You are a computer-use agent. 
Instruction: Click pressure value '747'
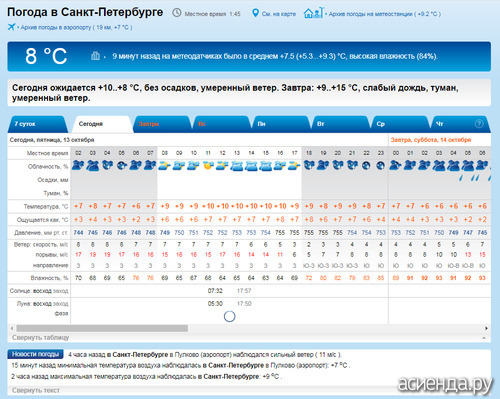point(468,232)
